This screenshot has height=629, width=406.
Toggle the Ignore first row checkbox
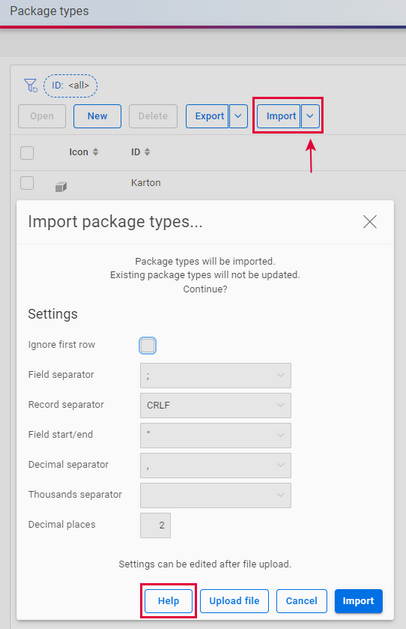click(148, 345)
